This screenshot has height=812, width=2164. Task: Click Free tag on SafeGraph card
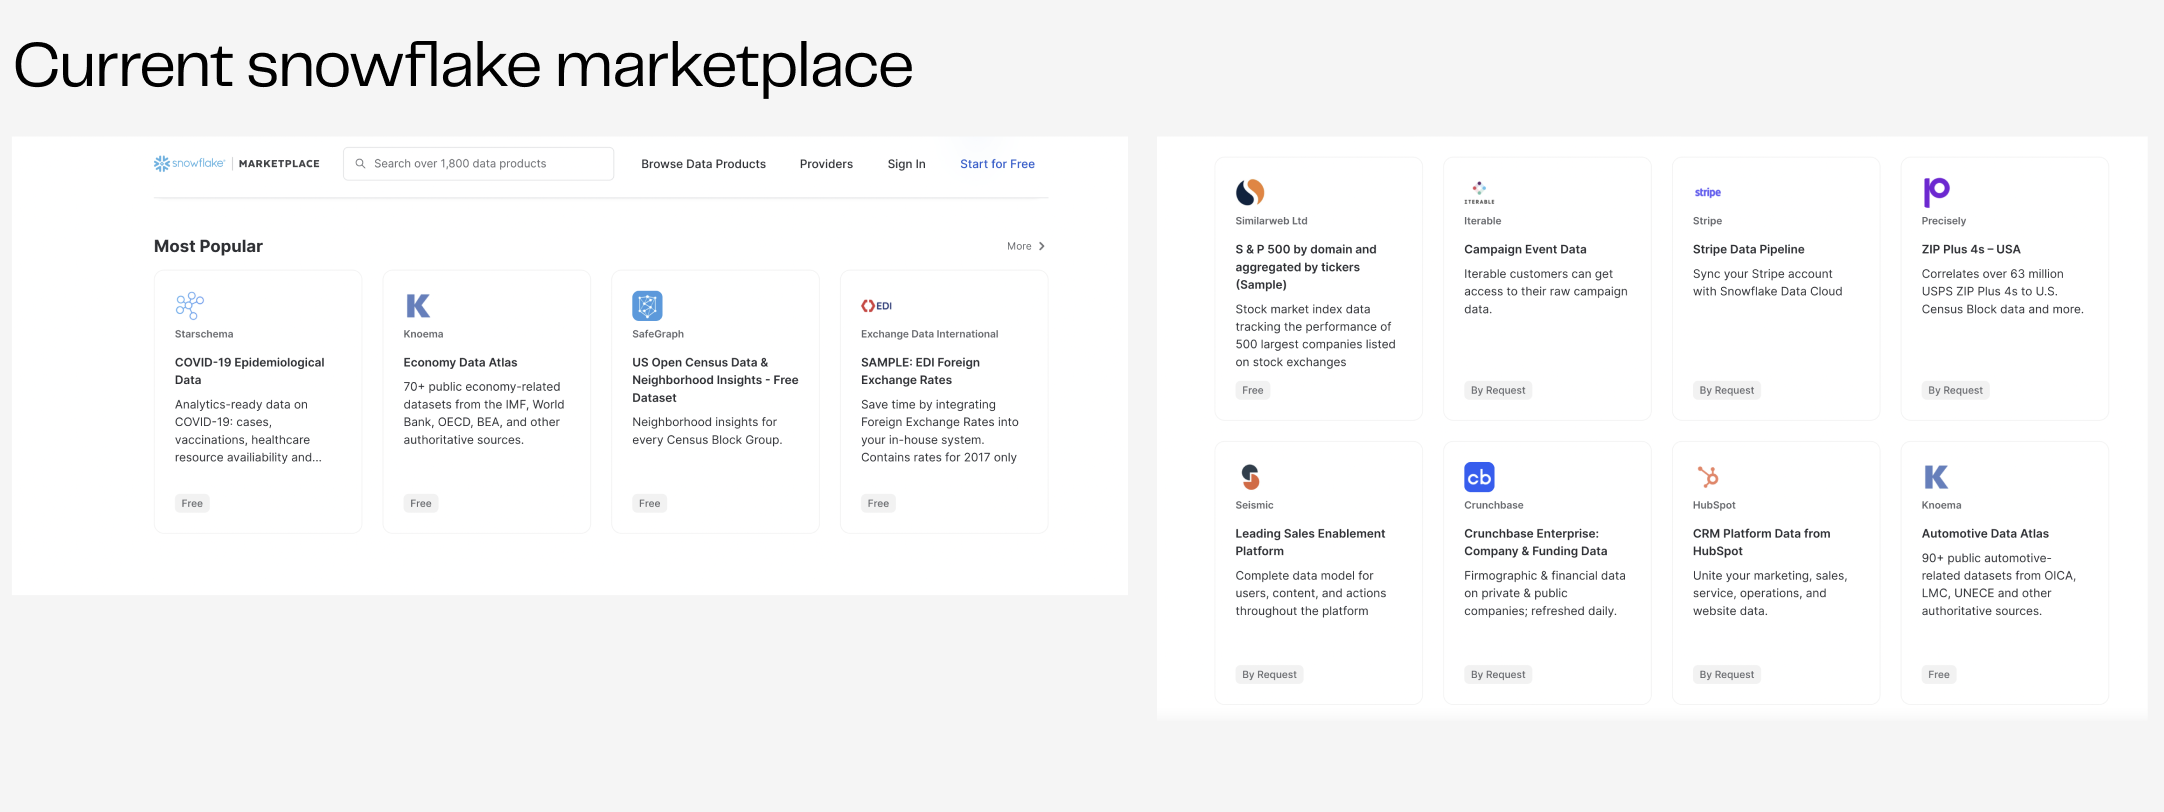click(x=650, y=503)
